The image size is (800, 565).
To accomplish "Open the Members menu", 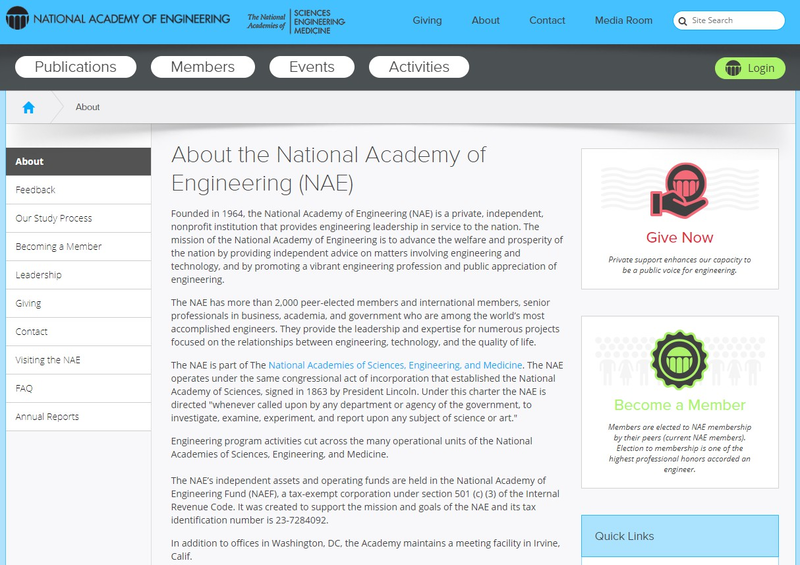I will click(x=203, y=67).
